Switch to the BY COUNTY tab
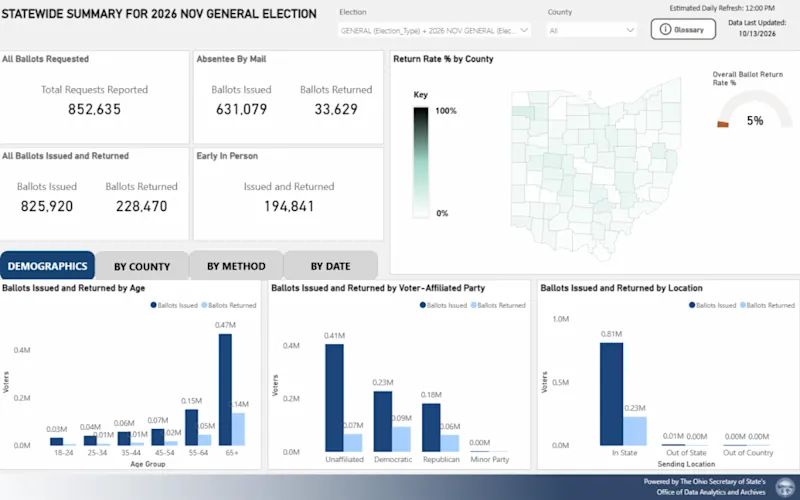Image resolution: width=800 pixels, height=500 pixels. tap(142, 266)
